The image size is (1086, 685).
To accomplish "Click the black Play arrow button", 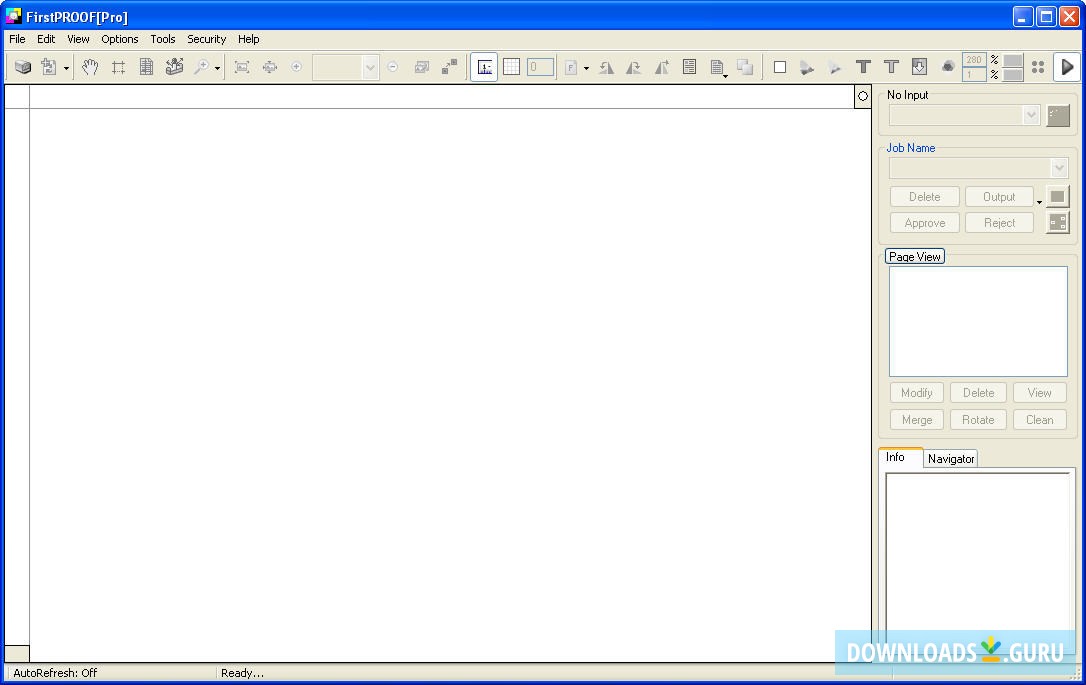I will [x=1067, y=67].
